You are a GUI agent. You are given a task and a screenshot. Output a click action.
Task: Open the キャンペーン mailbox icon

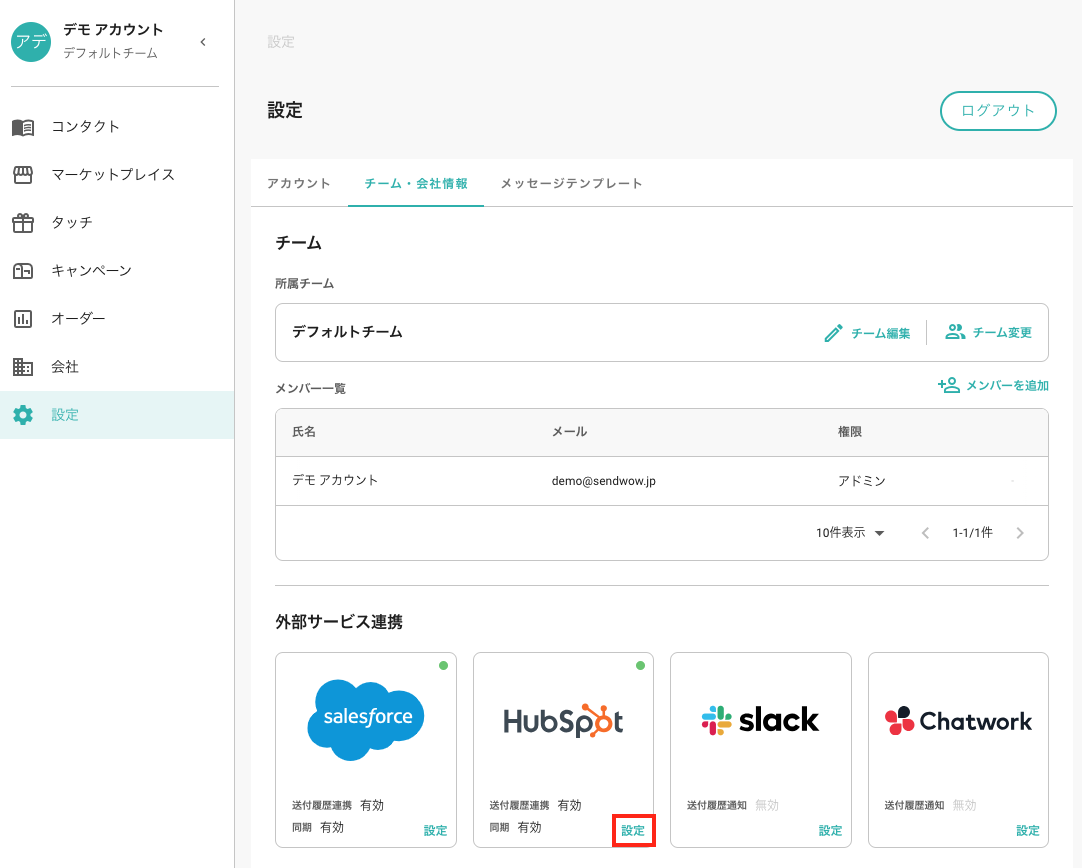pyautogui.click(x=23, y=270)
